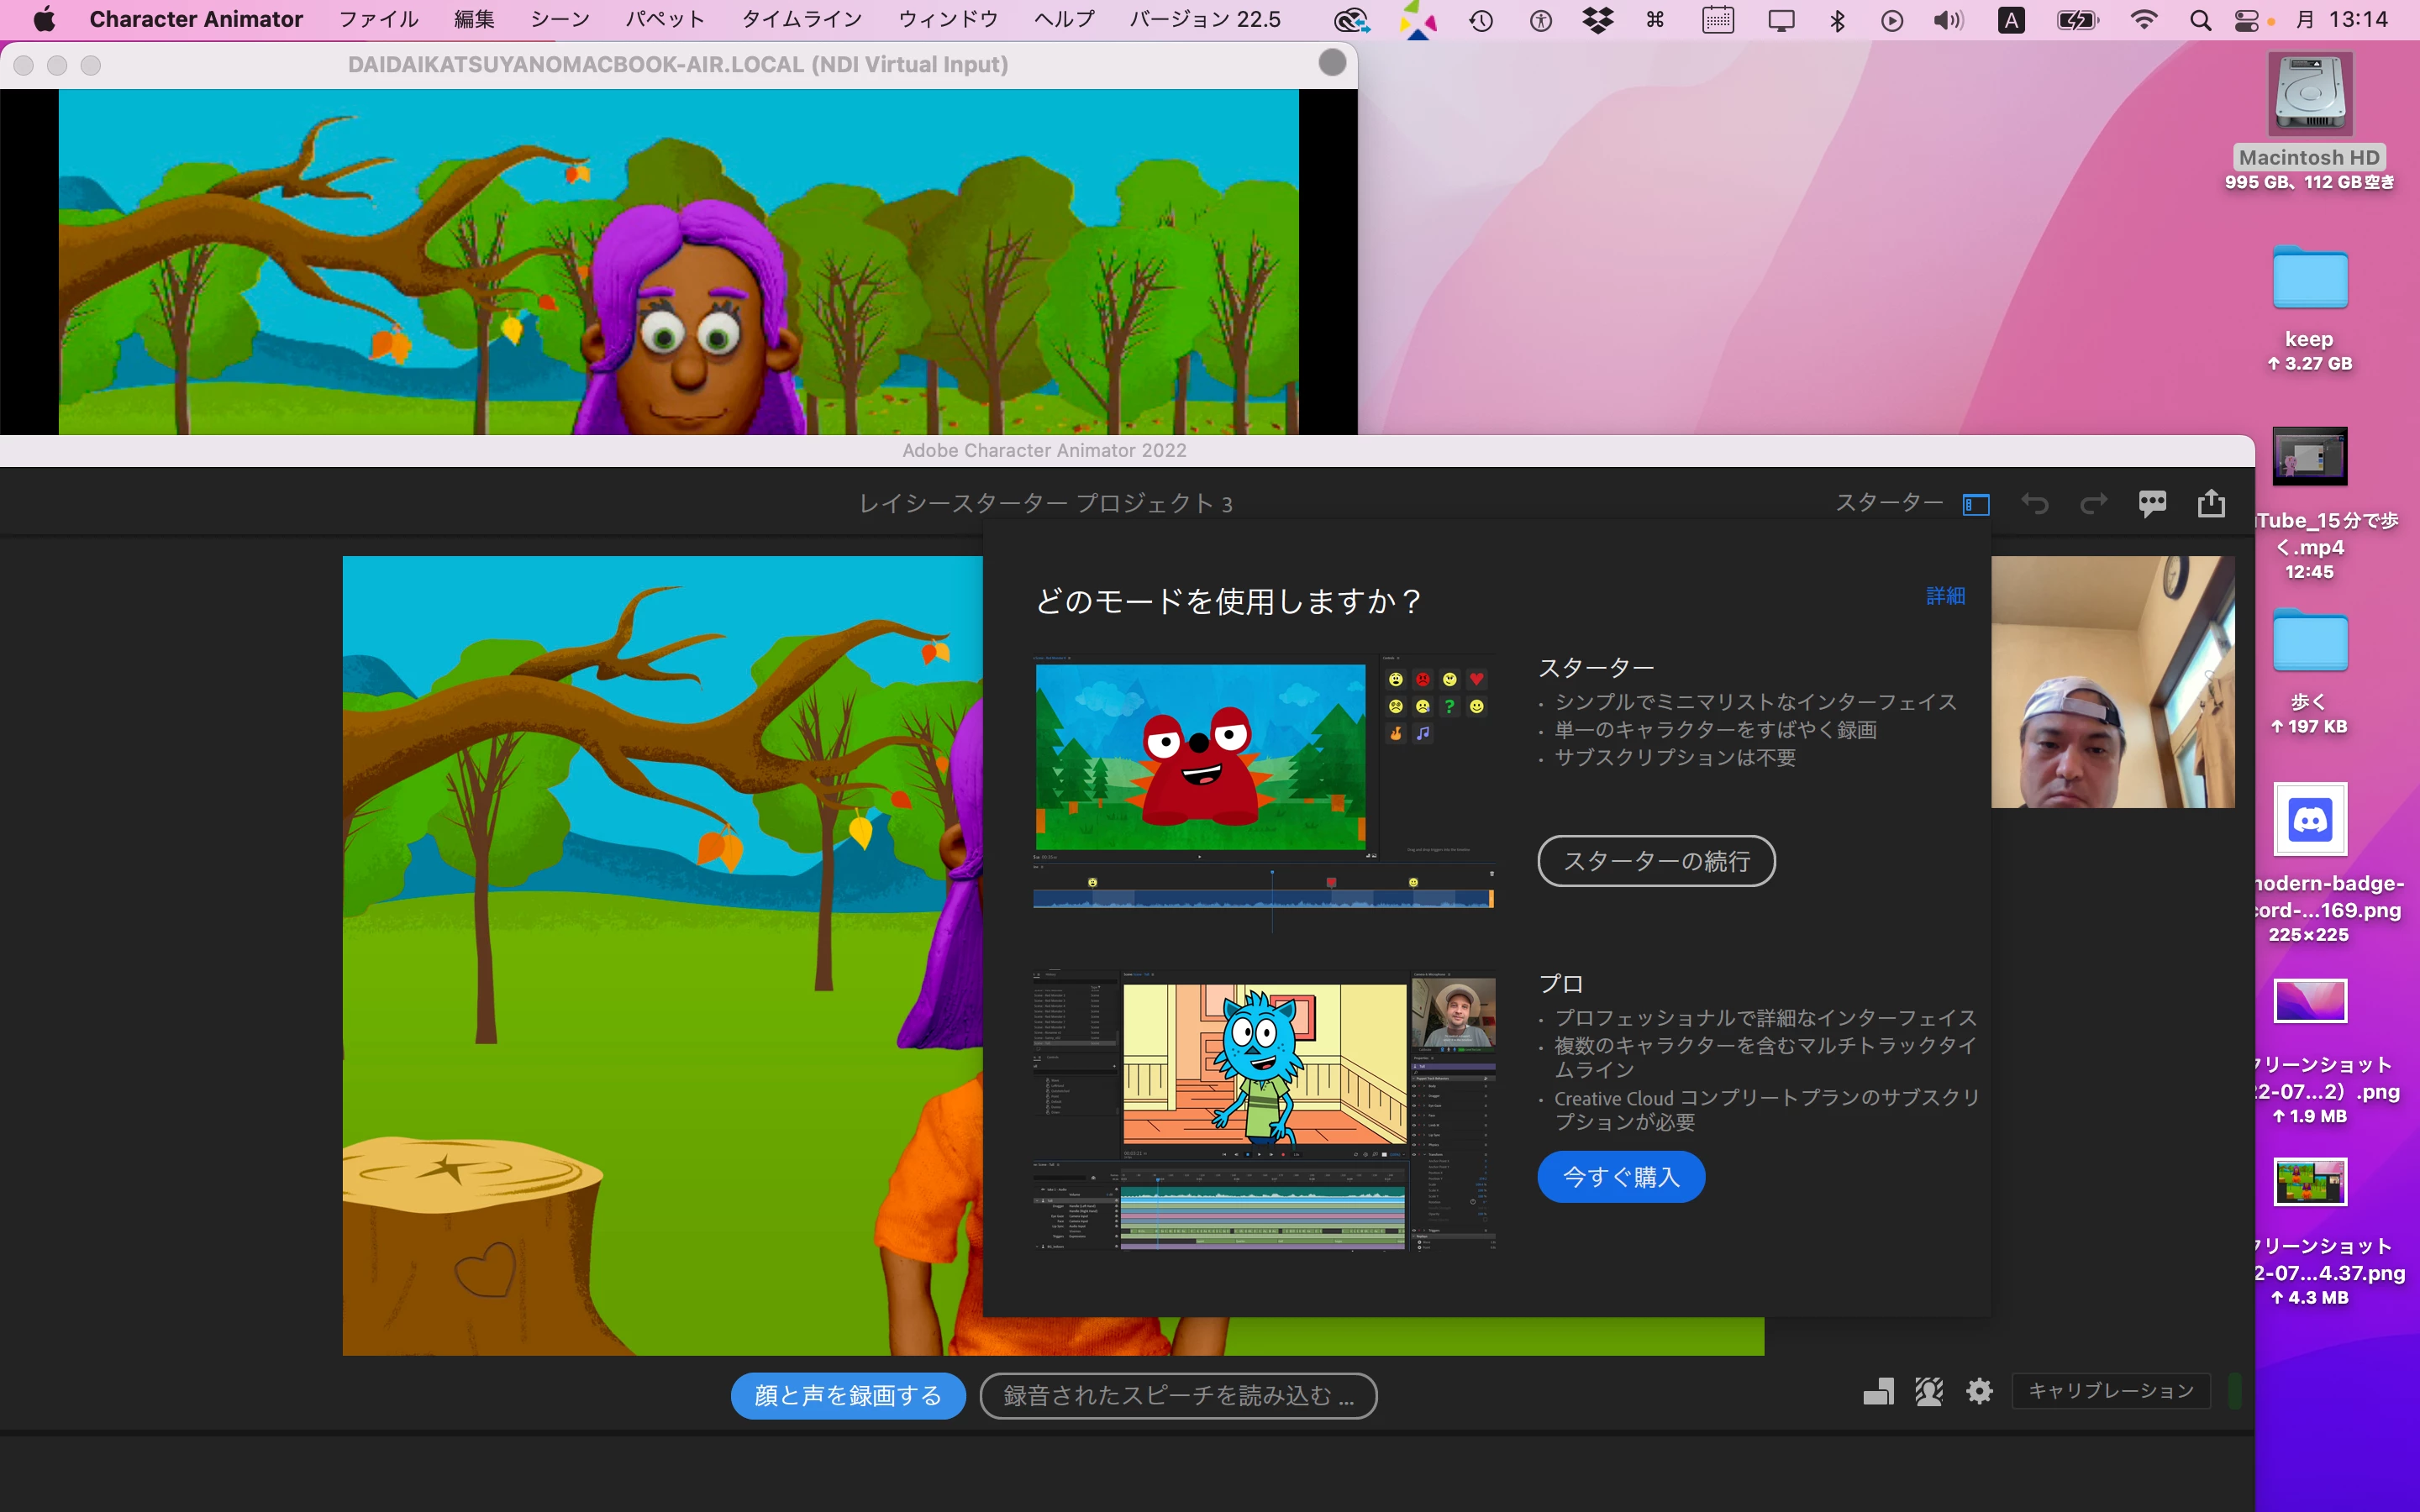This screenshot has width=2420, height=1512.
Task: Open camera settings gear icon
Action: pos(1979,1391)
